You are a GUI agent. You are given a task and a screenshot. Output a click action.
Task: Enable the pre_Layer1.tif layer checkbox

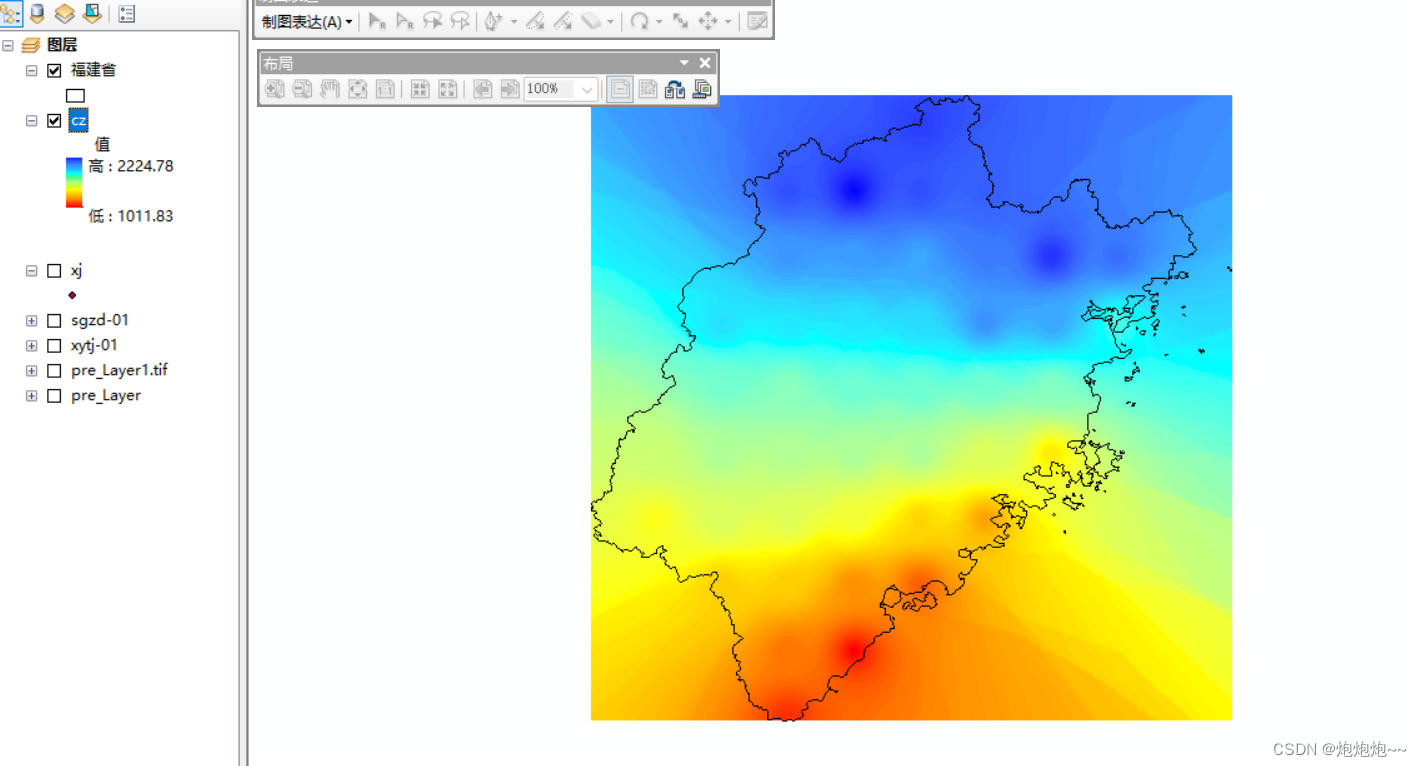pyautogui.click(x=54, y=370)
